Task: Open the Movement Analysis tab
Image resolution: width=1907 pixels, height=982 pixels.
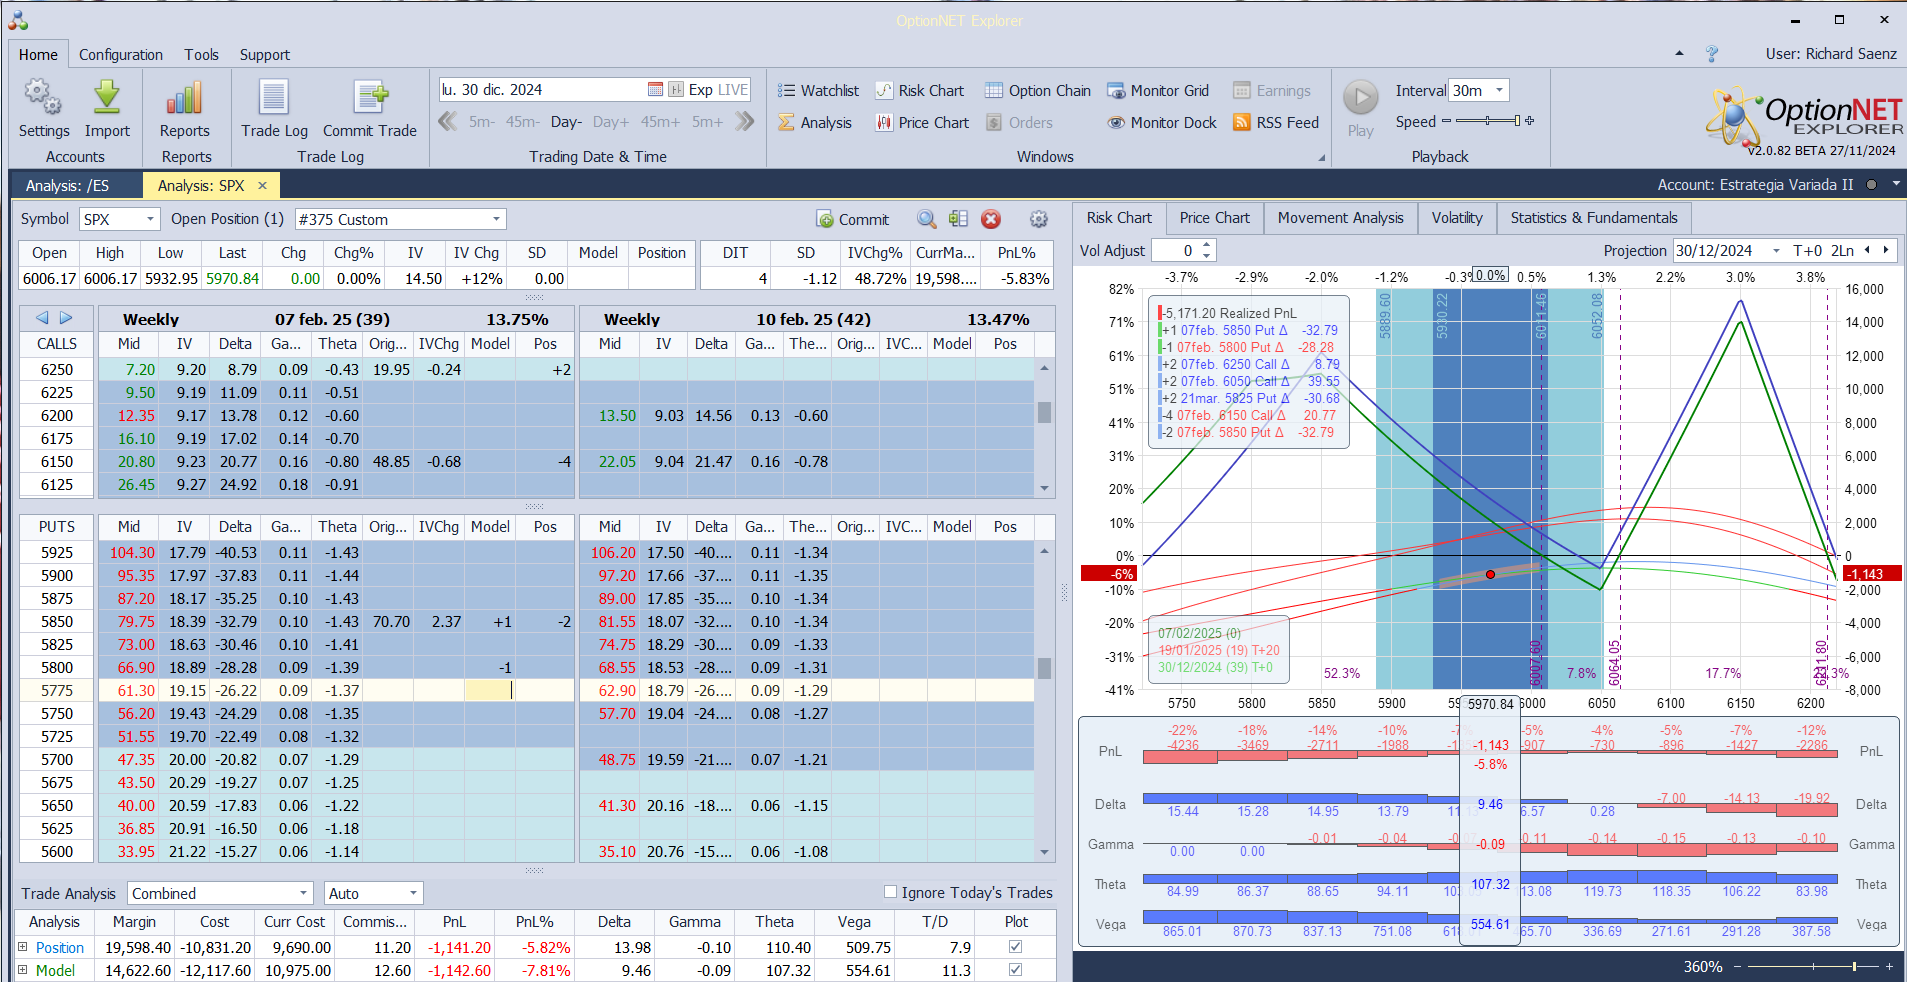Action: point(1340,218)
